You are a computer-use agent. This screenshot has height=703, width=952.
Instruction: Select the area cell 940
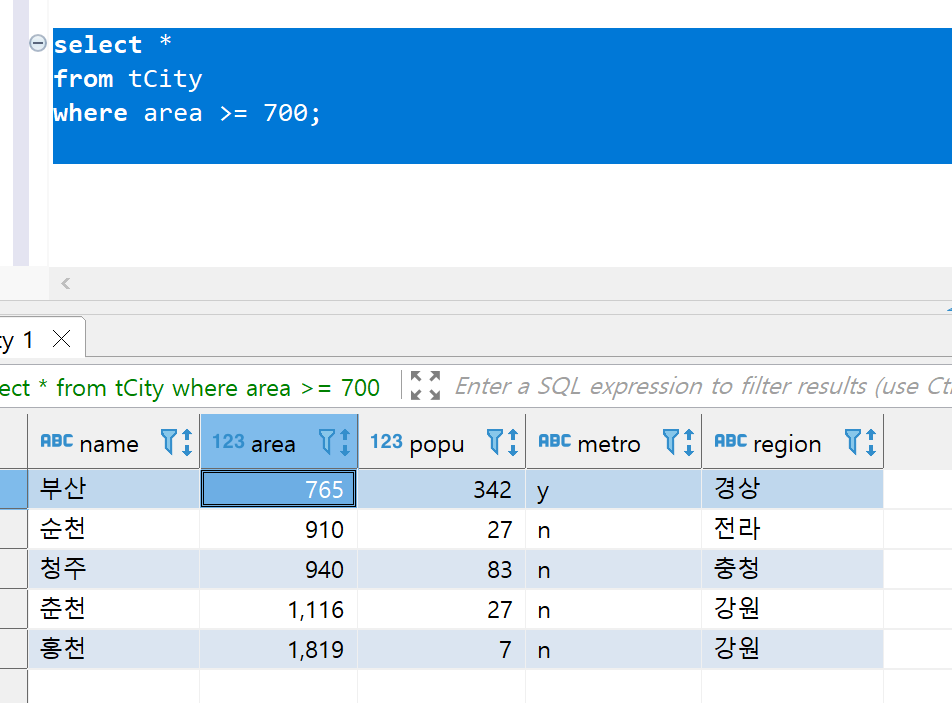(279, 569)
